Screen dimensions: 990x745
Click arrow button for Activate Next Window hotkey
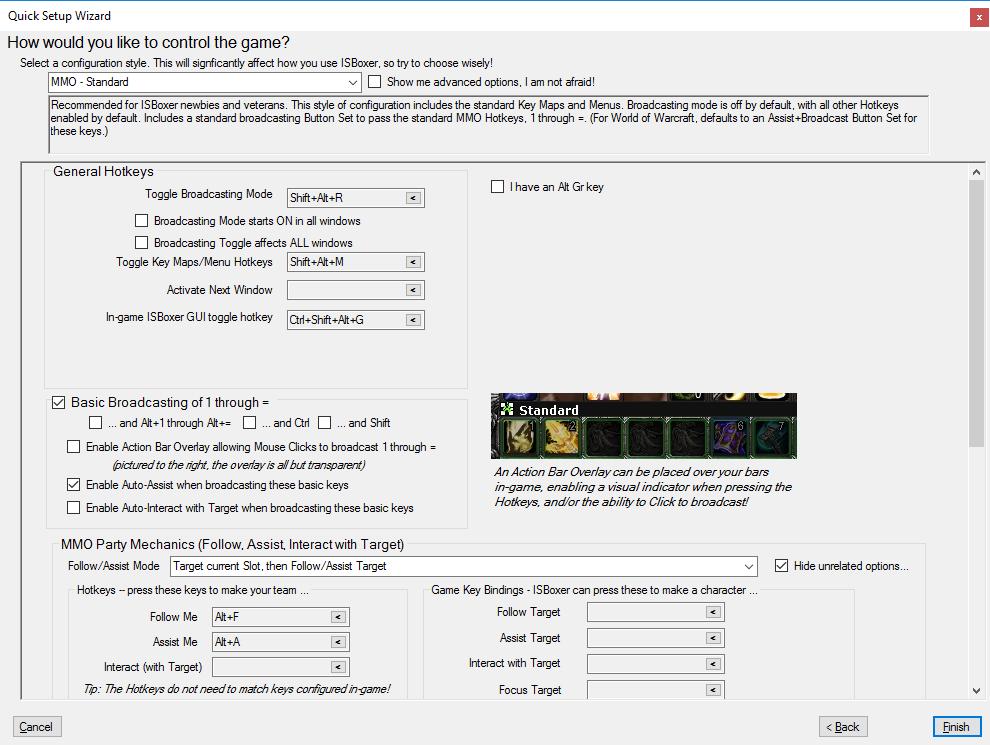coord(414,290)
